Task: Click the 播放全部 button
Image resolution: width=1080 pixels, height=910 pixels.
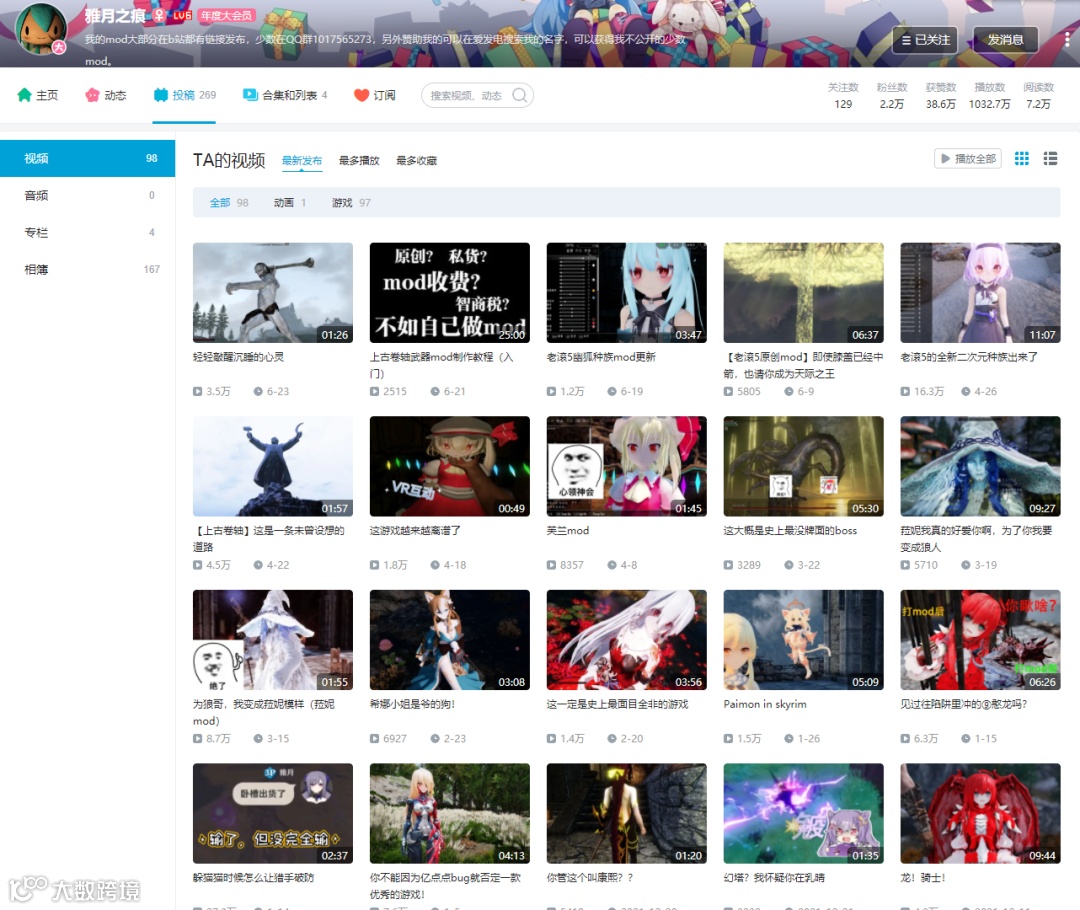Action: tap(968, 158)
